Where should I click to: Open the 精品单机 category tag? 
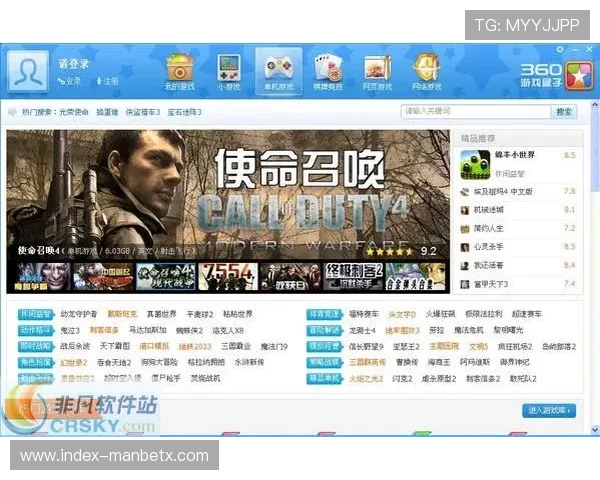[324, 379]
